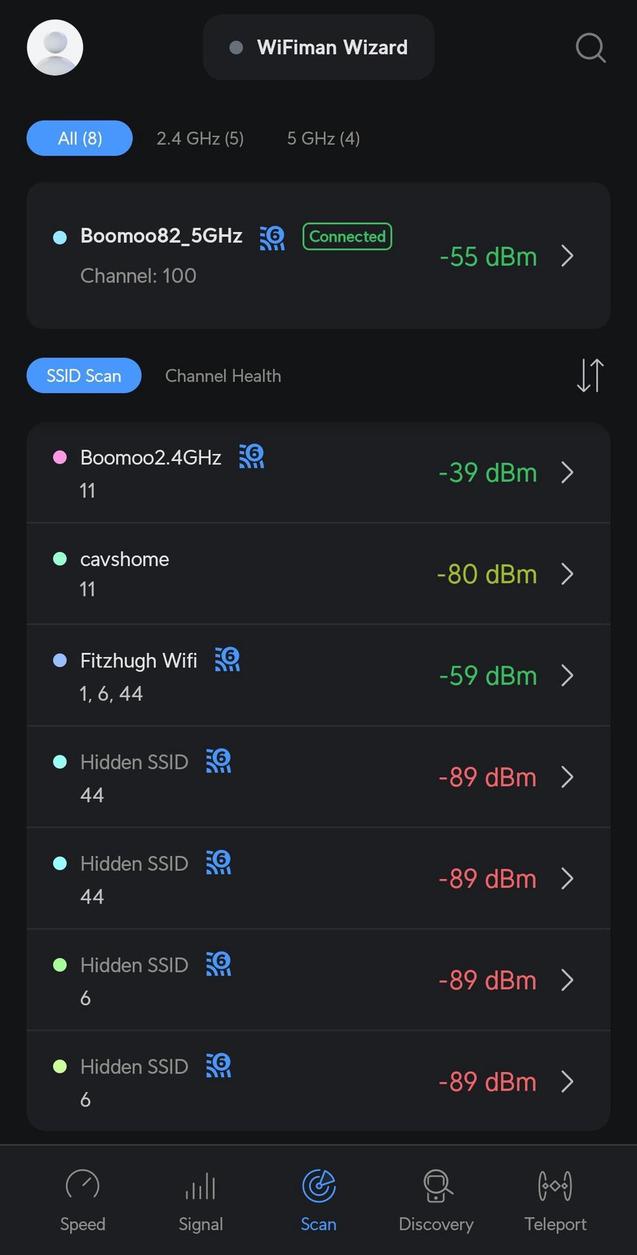Image resolution: width=637 pixels, height=1255 pixels.
Task: Select the Signal meter tool
Action: tap(200, 1197)
